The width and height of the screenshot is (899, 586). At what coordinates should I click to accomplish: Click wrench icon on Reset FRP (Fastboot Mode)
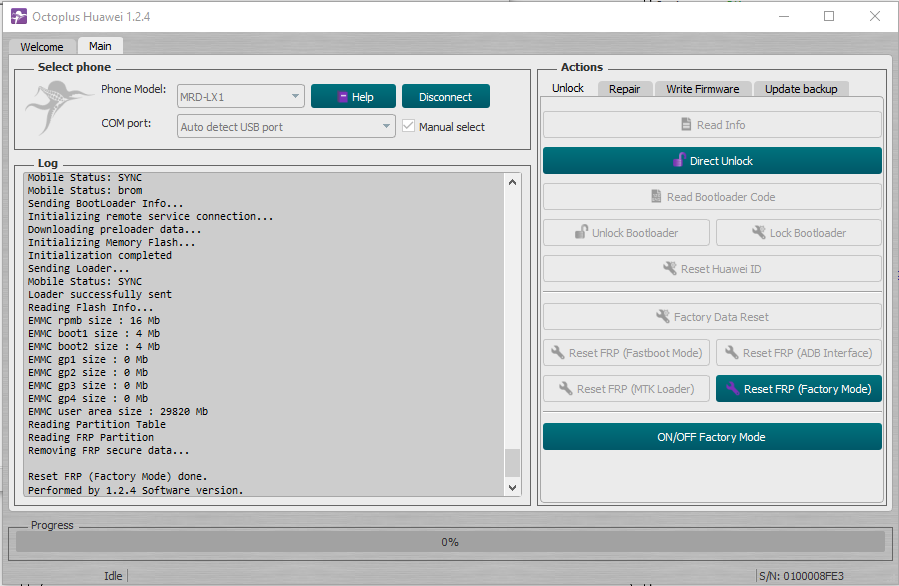click(558, 353)
